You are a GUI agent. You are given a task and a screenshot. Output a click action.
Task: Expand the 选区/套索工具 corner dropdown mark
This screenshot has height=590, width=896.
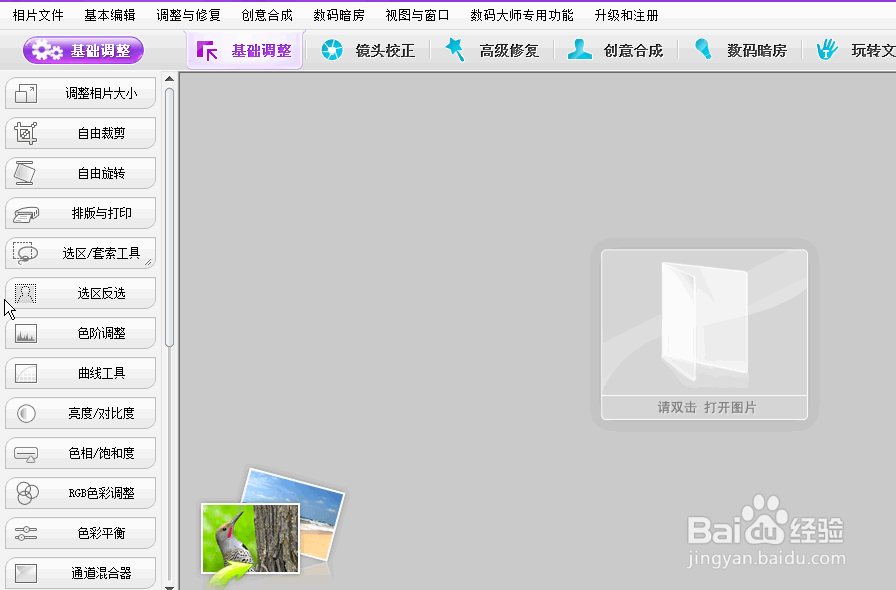[148, 262]
